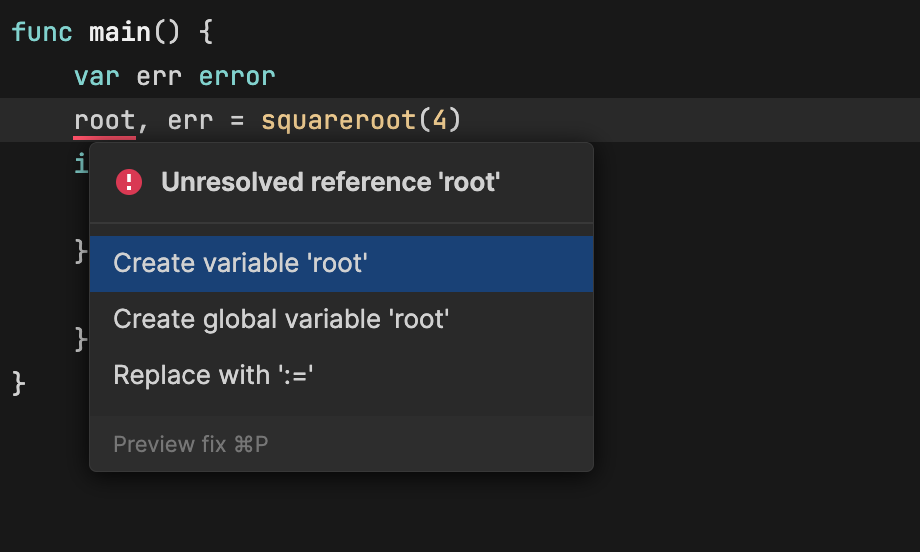Select "Create variable 'root'" quick fix
This screenshot has width=920, height=552.
click(241, 263)
